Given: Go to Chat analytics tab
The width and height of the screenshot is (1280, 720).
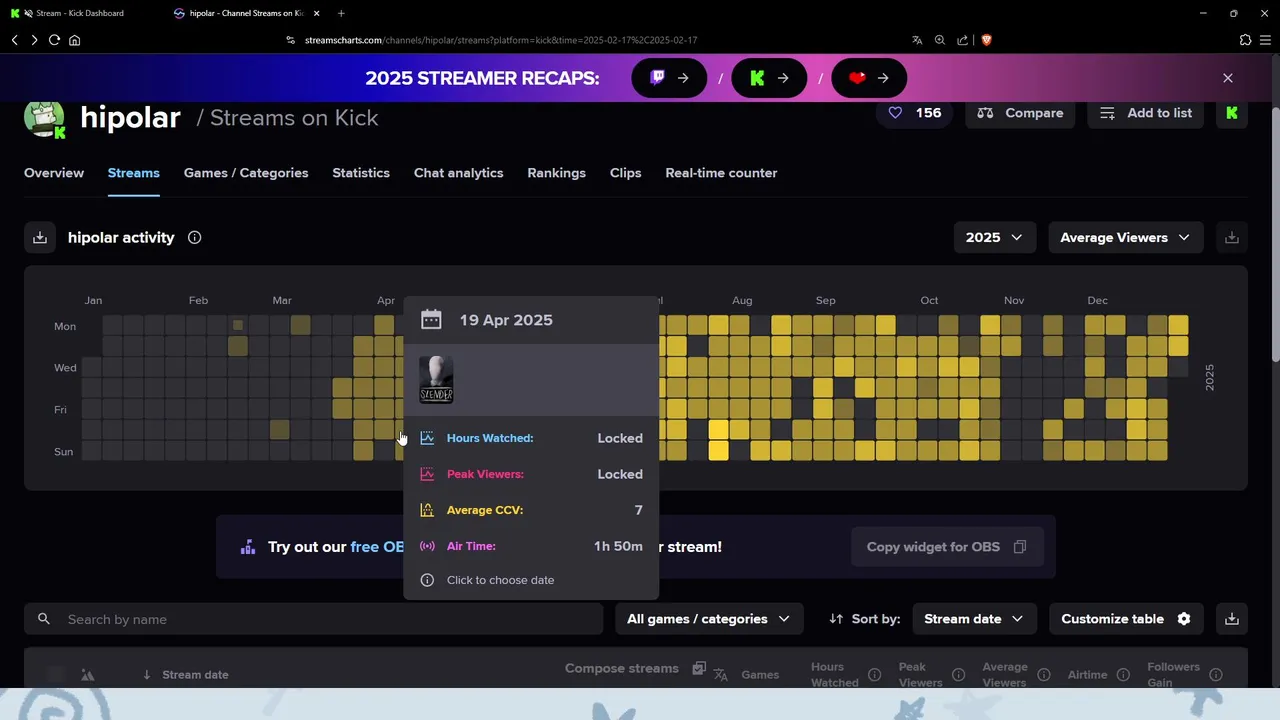Looking at the screenshot, I should click(x=458, y=173).
